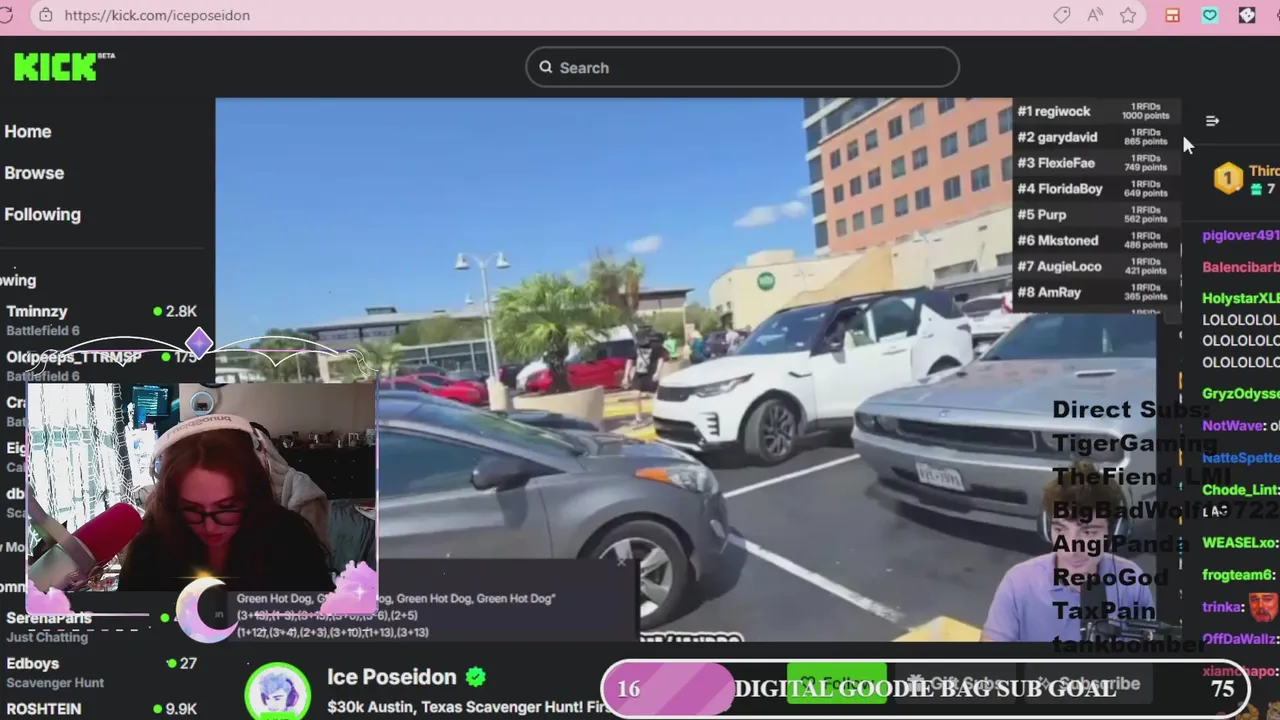Click the purple diamond overlay ornament
Viewport: 1280px width, 720px height.
coord(198,343)
